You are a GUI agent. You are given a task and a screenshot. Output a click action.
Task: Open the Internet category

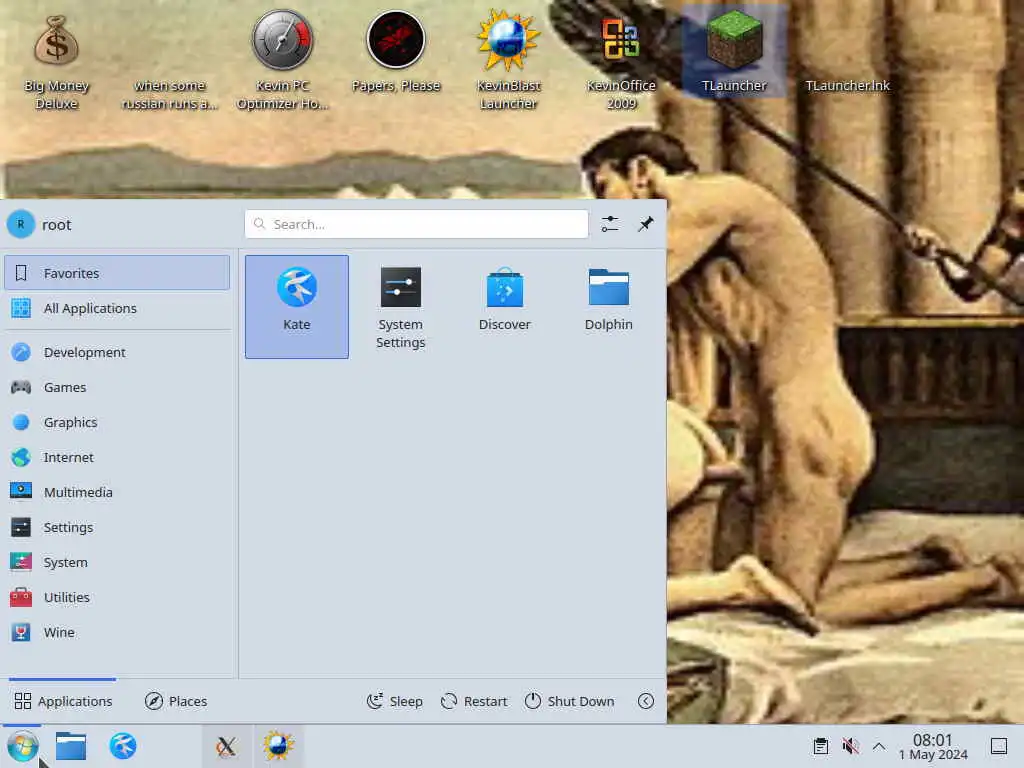[117, 457]
